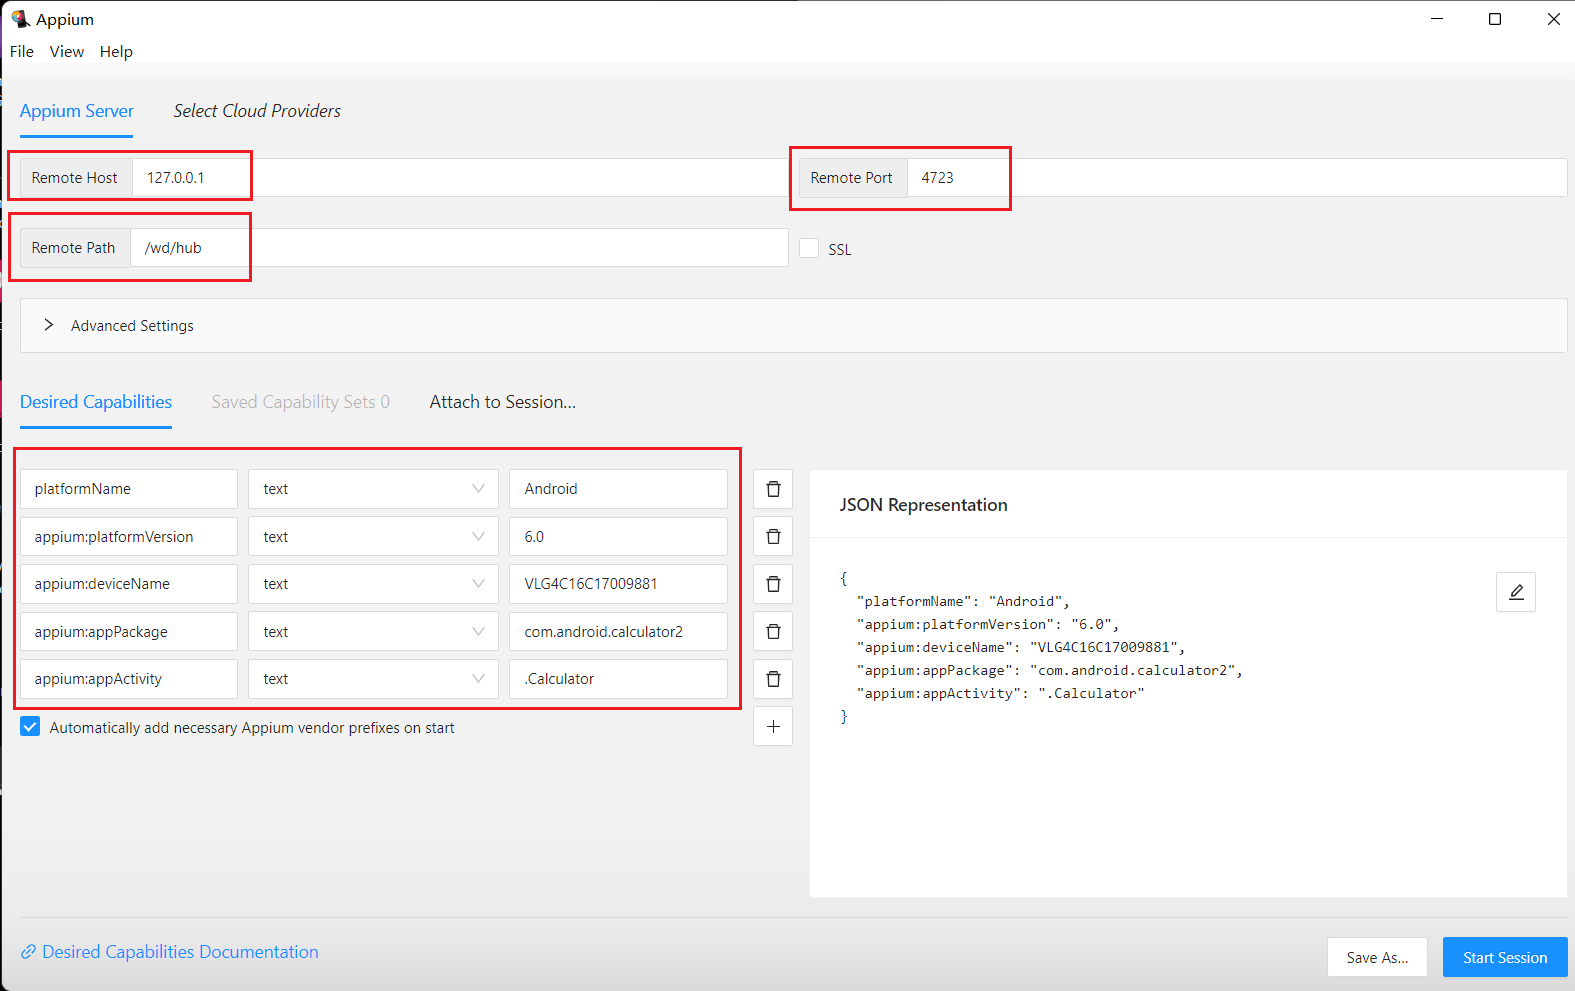Switch to Attach to Session tab

(x=503, y=402)
